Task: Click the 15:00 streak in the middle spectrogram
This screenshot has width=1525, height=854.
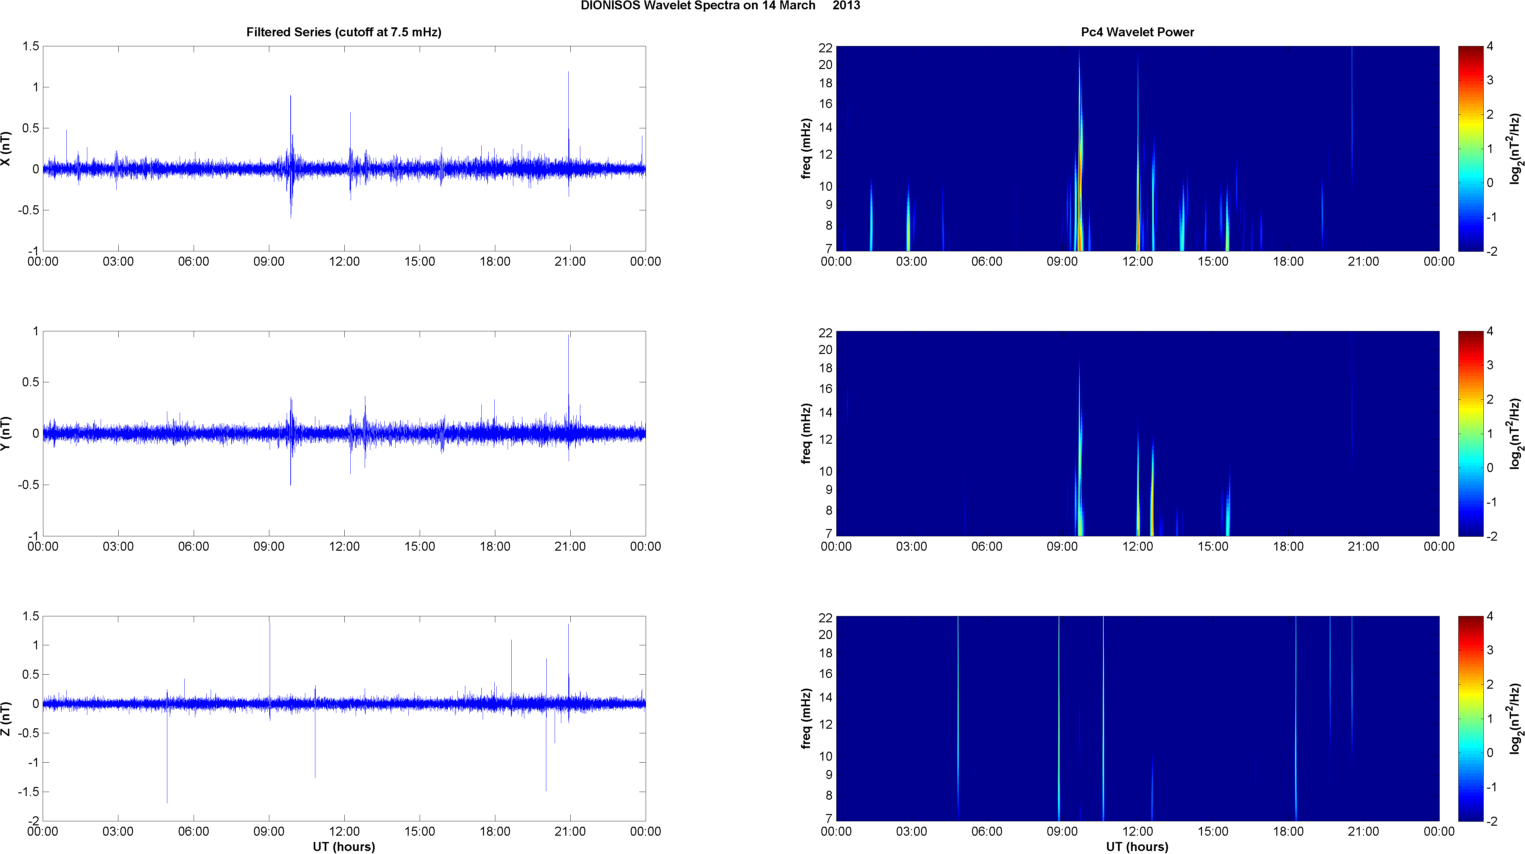Action: 1228,510
